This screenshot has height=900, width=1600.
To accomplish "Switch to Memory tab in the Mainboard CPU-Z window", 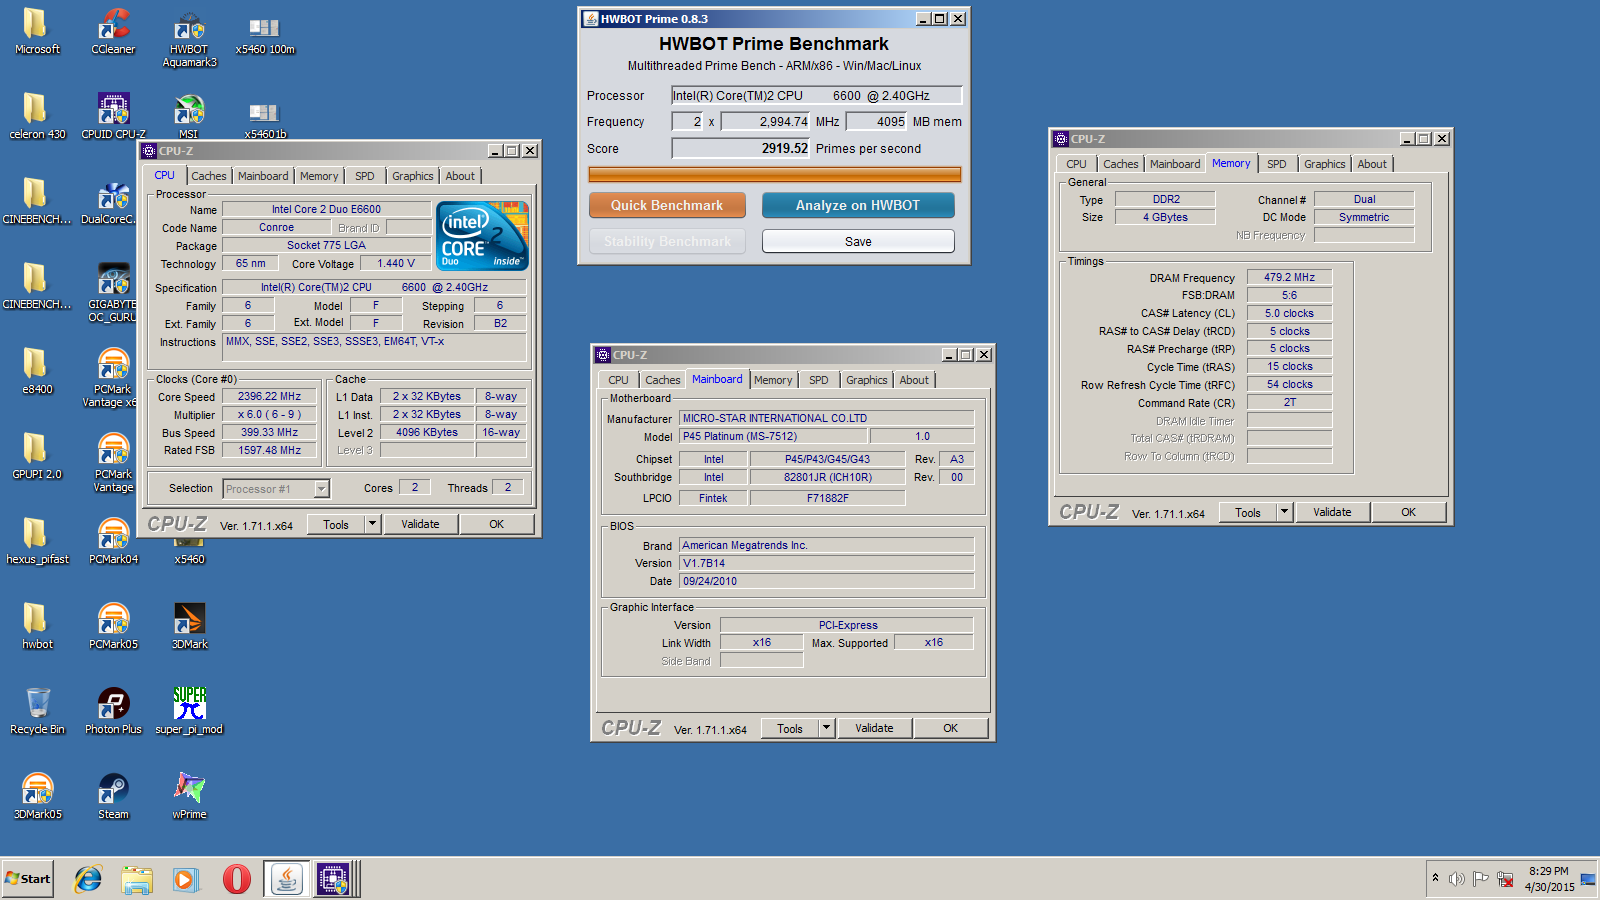I will [x=773, y=380].
